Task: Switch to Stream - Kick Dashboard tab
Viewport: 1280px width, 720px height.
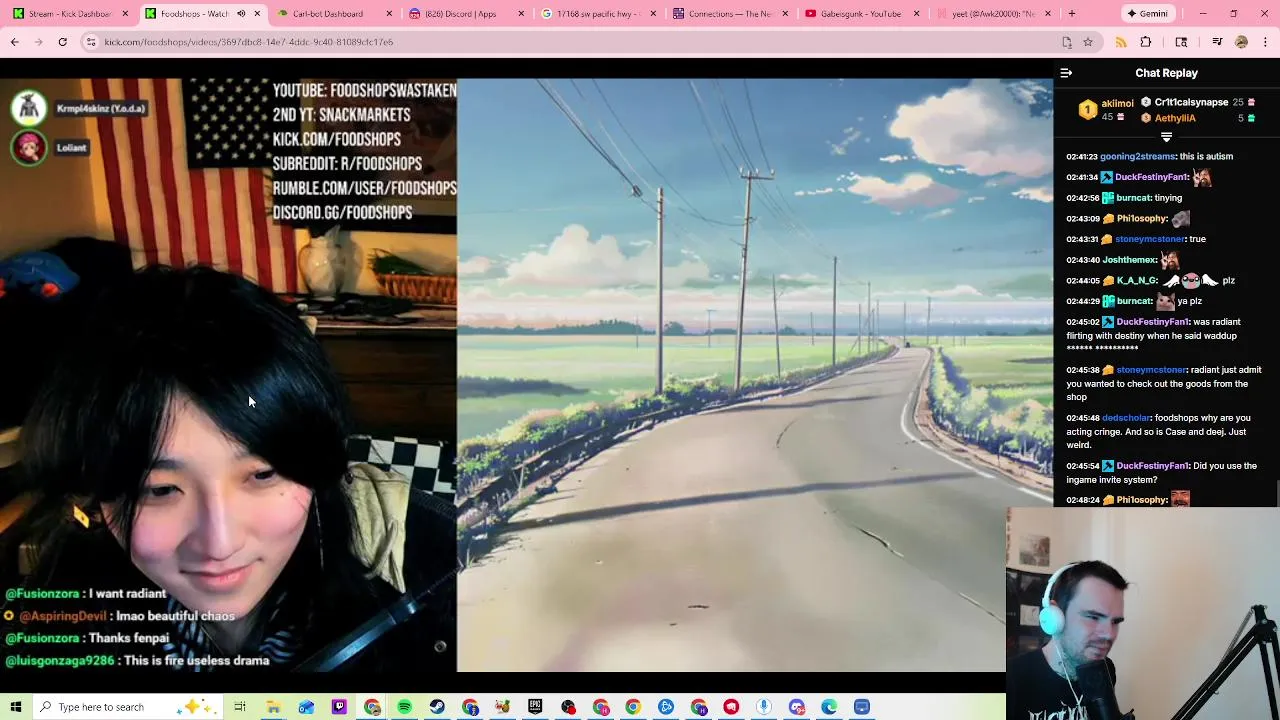Action: pos(70,14)
